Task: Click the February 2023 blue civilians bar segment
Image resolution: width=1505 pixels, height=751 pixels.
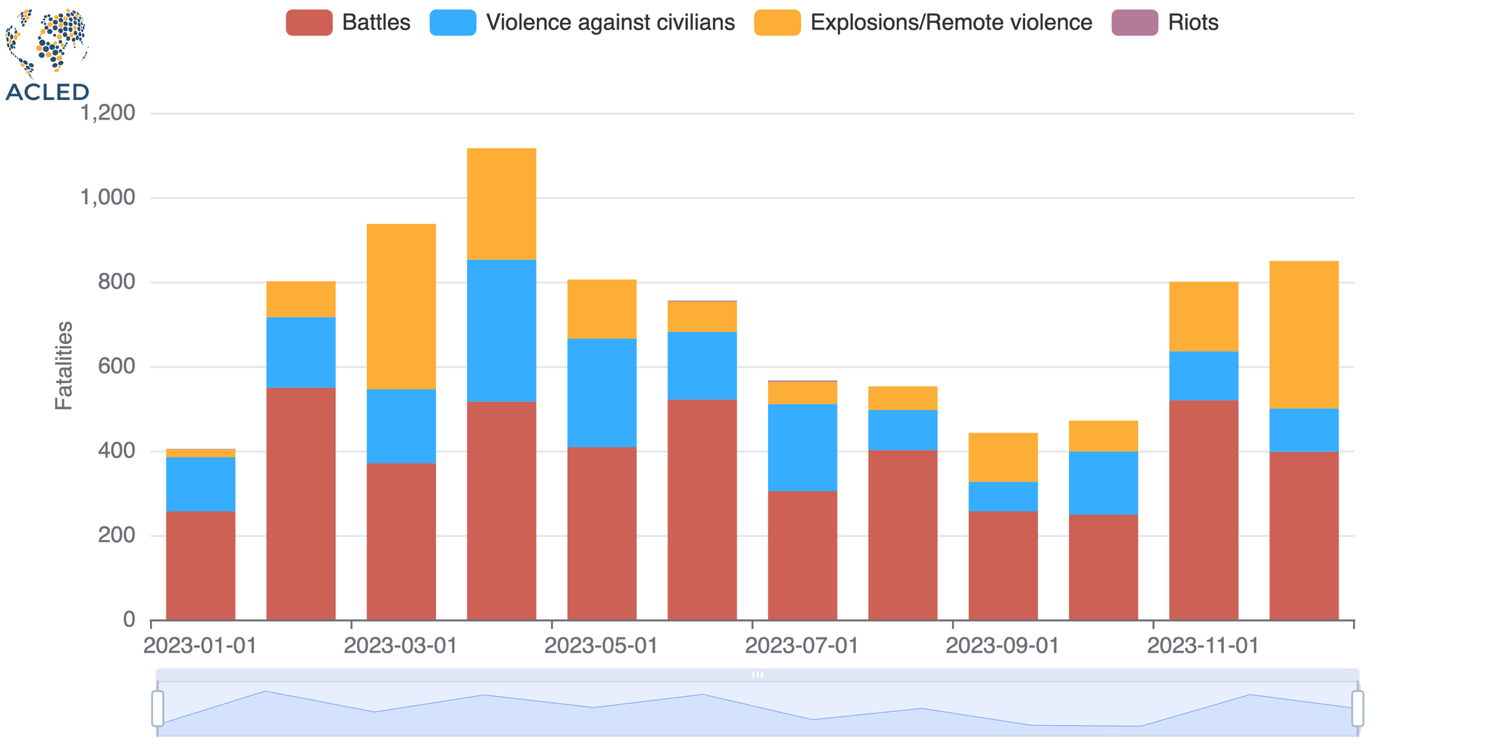Action: [x=301, y=352]
